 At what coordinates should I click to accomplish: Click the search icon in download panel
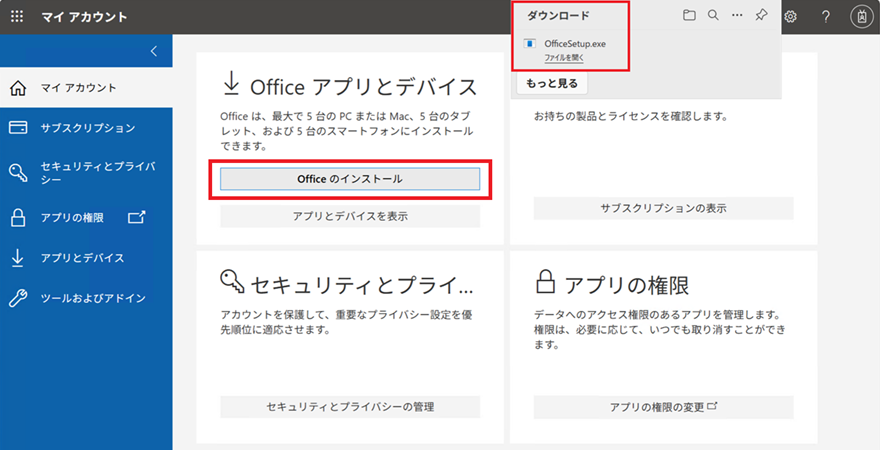(x=713, y=16)
